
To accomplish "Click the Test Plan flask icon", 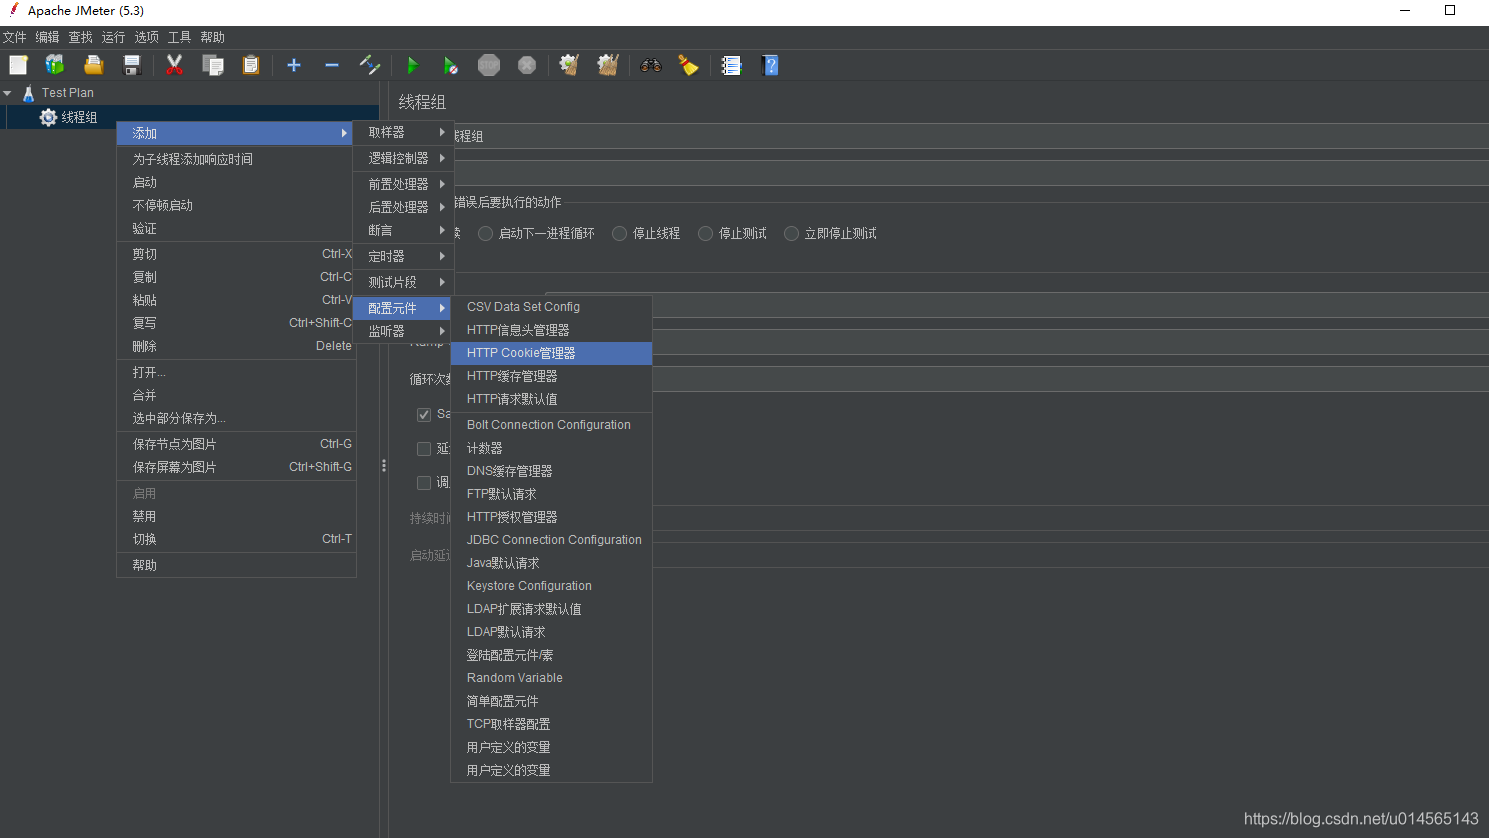I will [28, 93].
